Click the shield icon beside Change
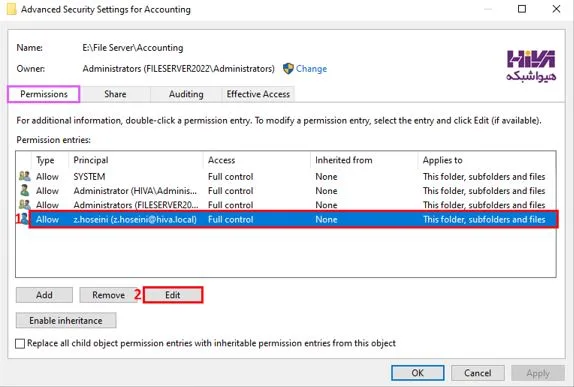 click(288, 68)
